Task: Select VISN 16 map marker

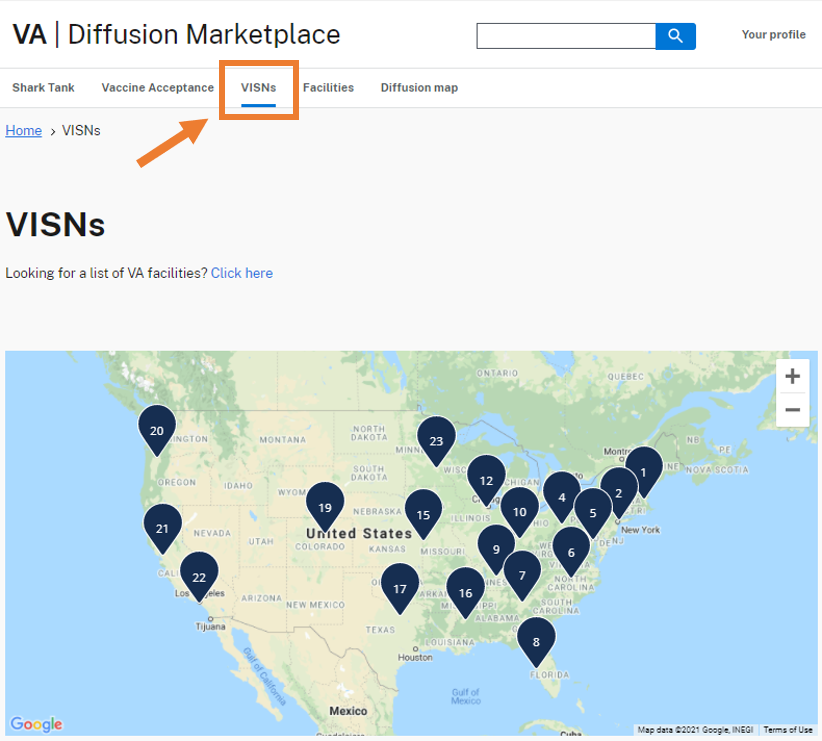Action: point(466,593)
